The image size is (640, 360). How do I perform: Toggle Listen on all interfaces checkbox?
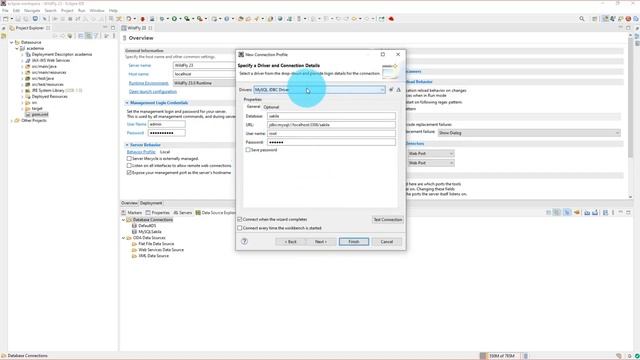pos(129,166)
